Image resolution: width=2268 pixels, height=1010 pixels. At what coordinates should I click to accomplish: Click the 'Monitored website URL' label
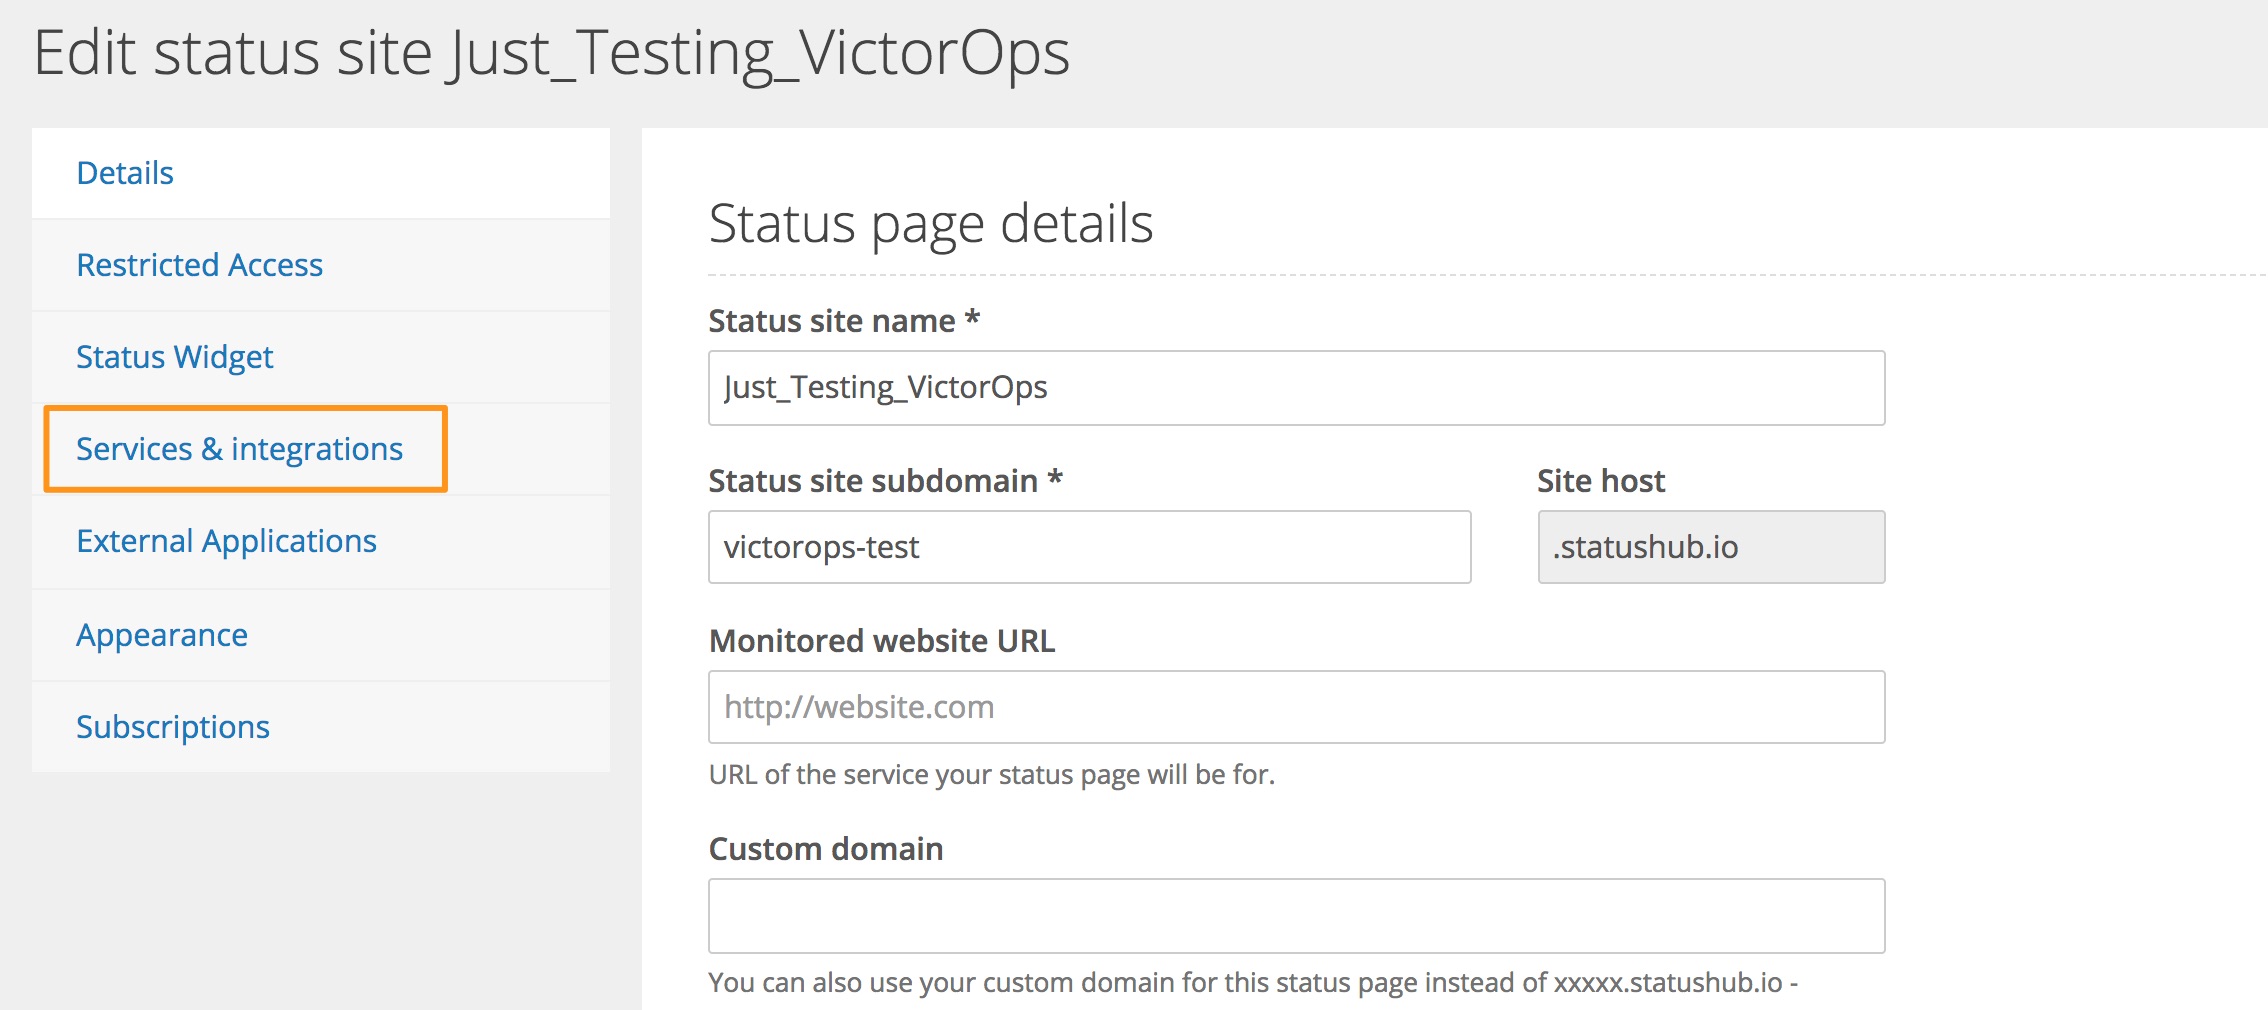882,641
